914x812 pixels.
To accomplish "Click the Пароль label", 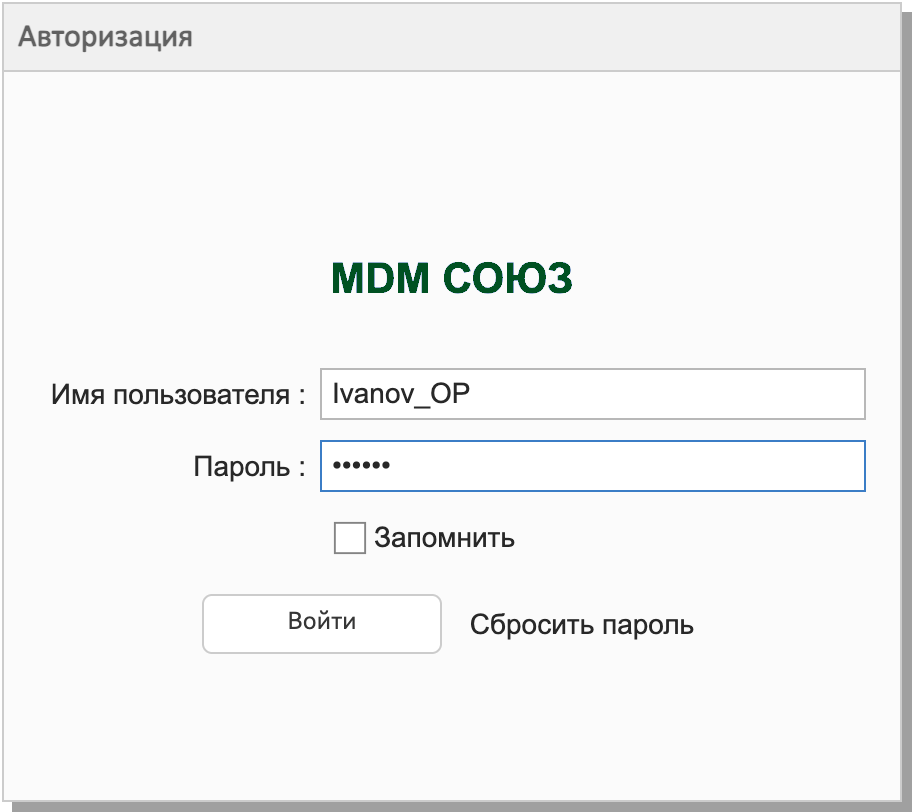I will pos(248,467).
